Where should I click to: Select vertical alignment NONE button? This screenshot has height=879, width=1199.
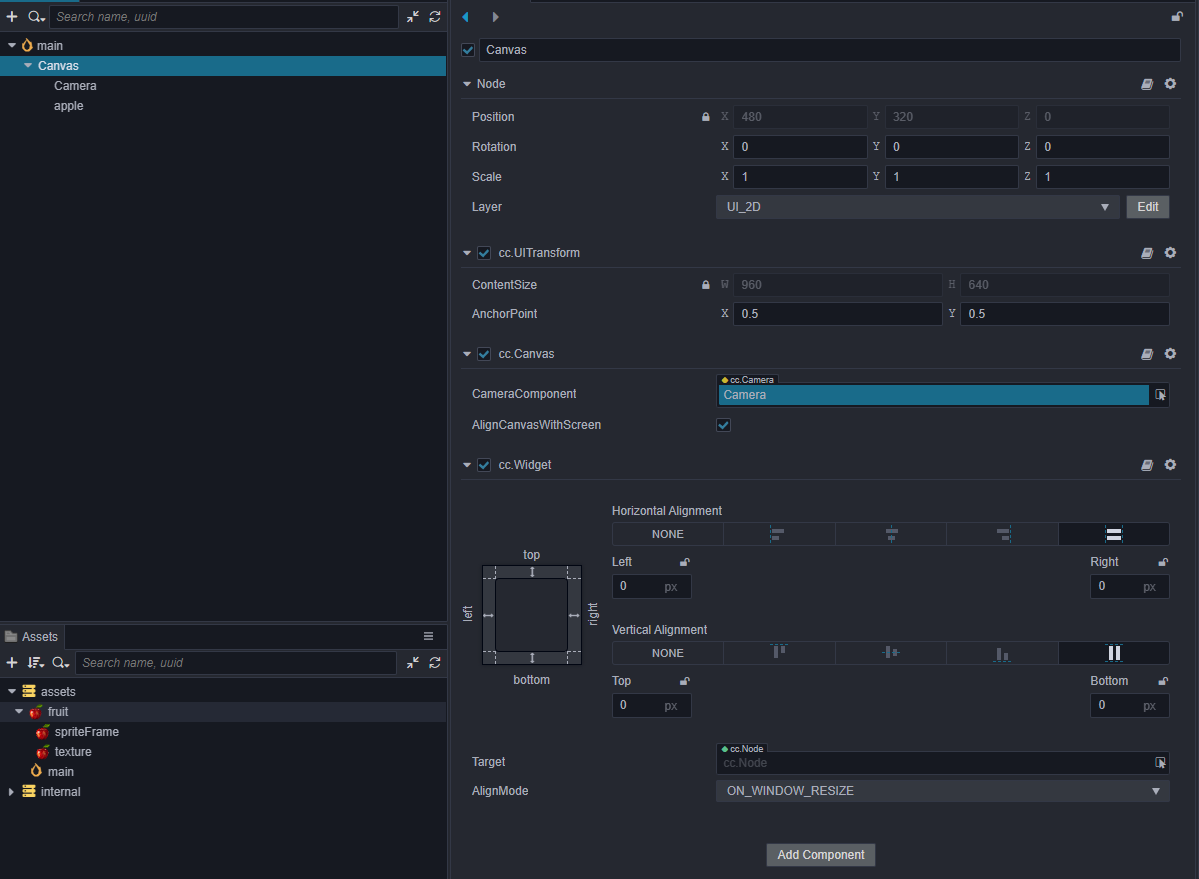[x=668, y=653]
